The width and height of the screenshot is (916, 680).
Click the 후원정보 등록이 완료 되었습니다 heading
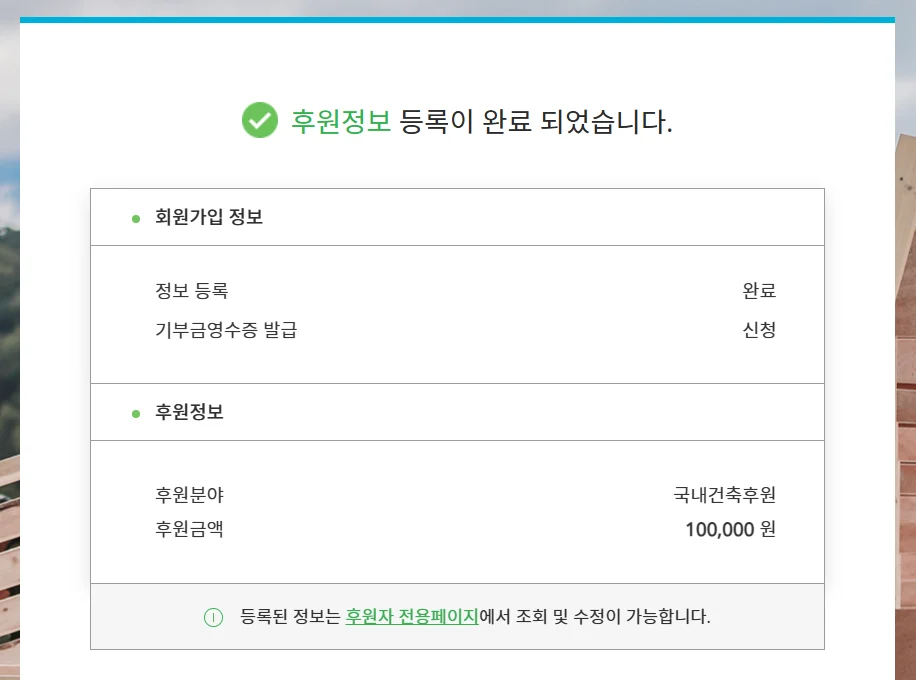(482, 121)
